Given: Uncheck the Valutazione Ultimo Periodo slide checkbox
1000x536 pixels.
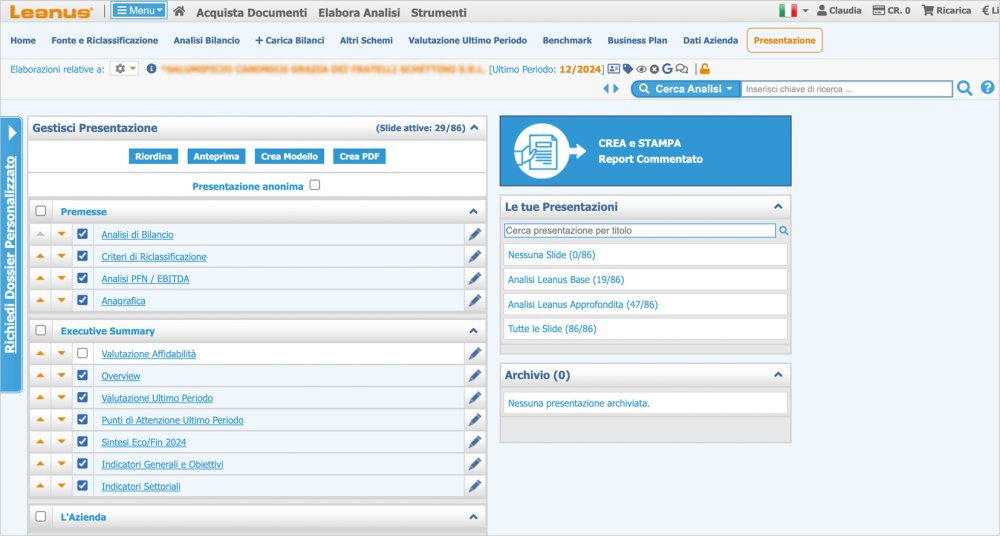Looking at the screenshot, I should pyautogui.click(x=82, y=397).
